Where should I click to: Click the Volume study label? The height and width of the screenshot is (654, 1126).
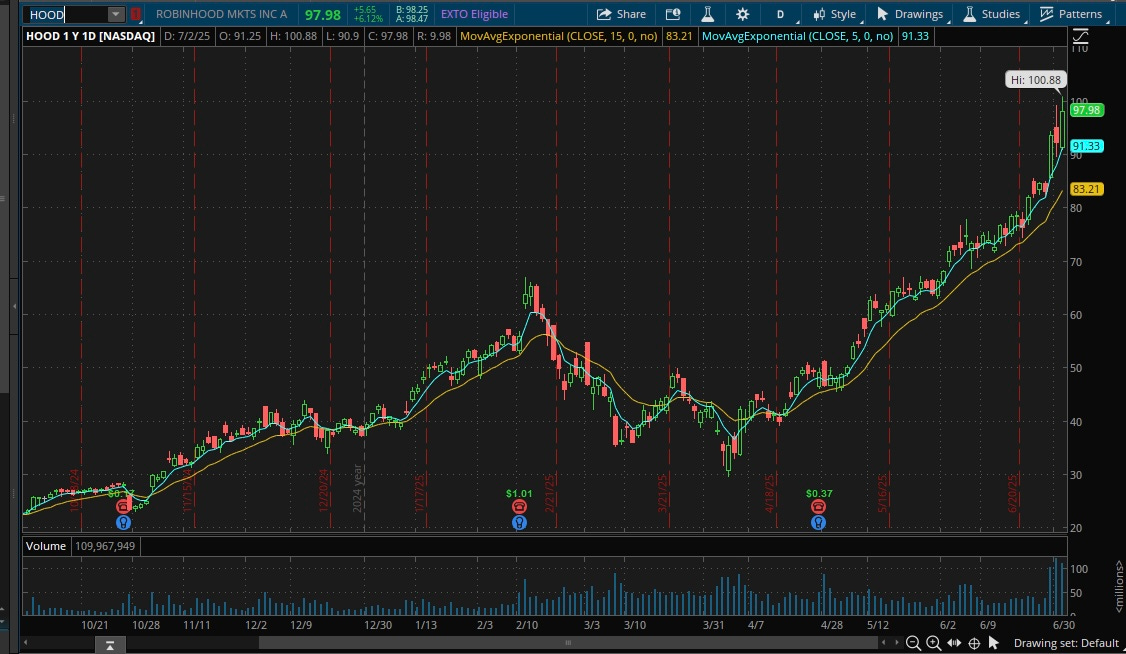click(x=46, y=546)
